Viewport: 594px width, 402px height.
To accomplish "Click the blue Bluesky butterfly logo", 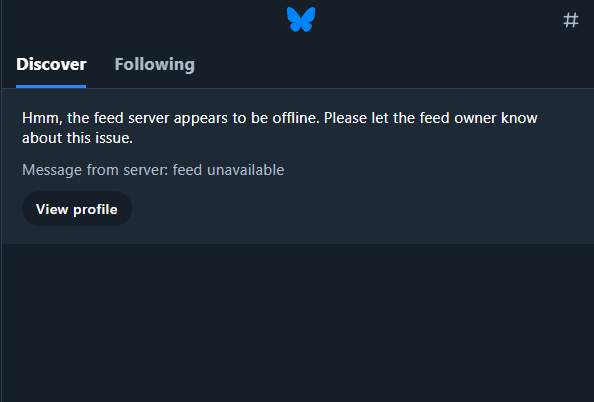I will [x=301, y=19].
